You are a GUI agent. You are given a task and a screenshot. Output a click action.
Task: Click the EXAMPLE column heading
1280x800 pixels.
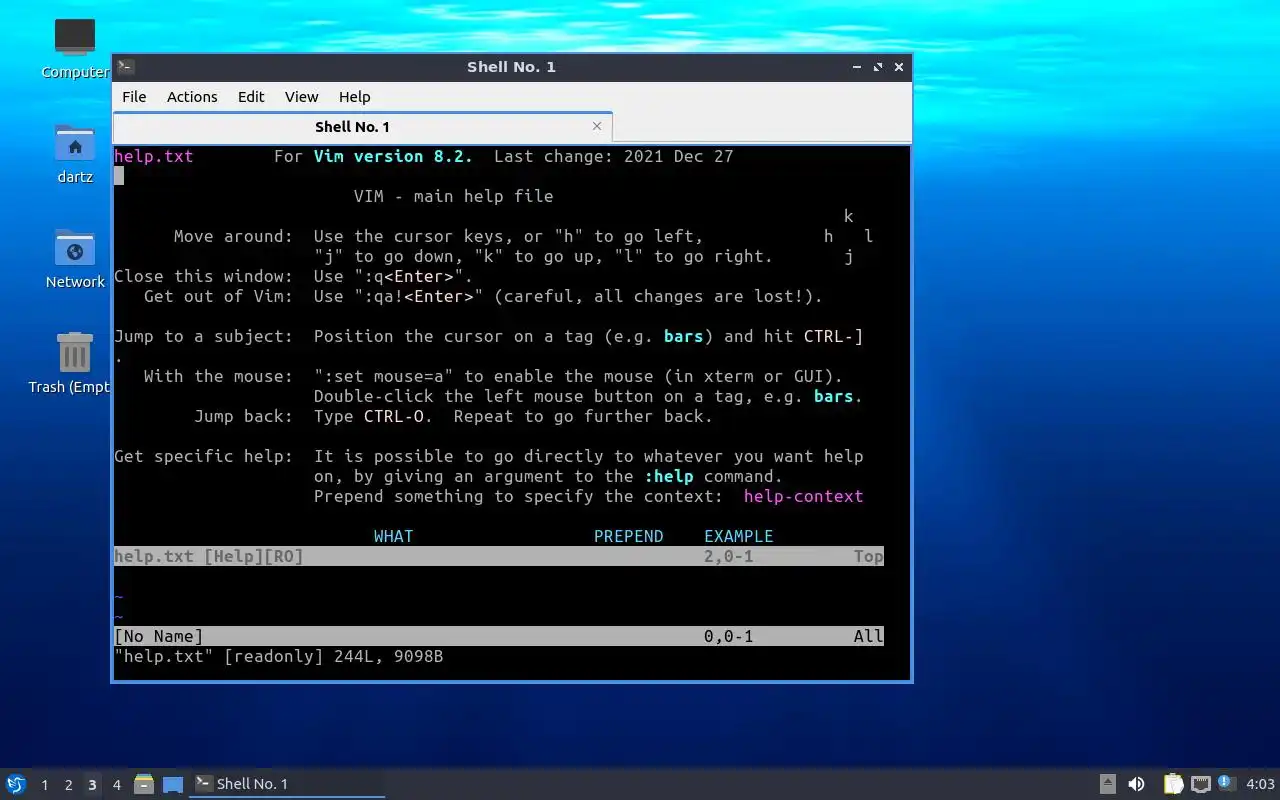pos(738,536)
